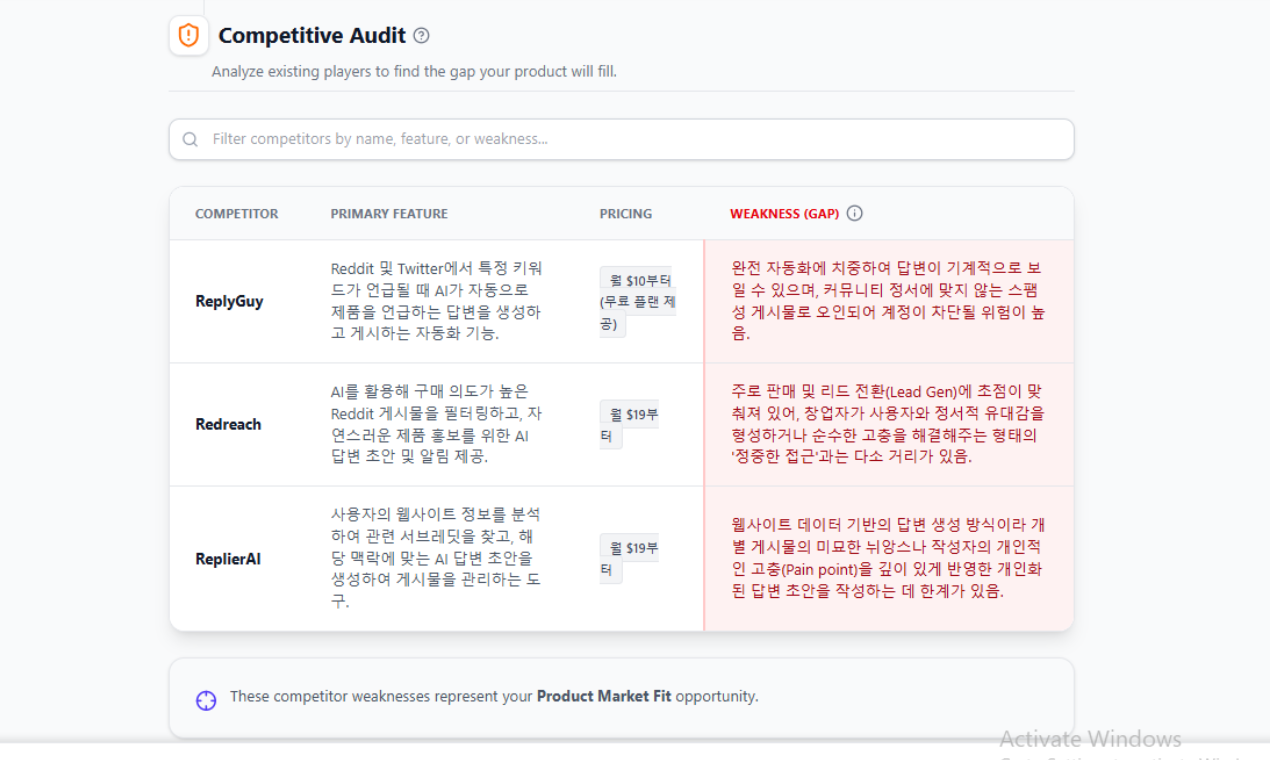Open the help tooltip beside Competitive Audit

422,35
